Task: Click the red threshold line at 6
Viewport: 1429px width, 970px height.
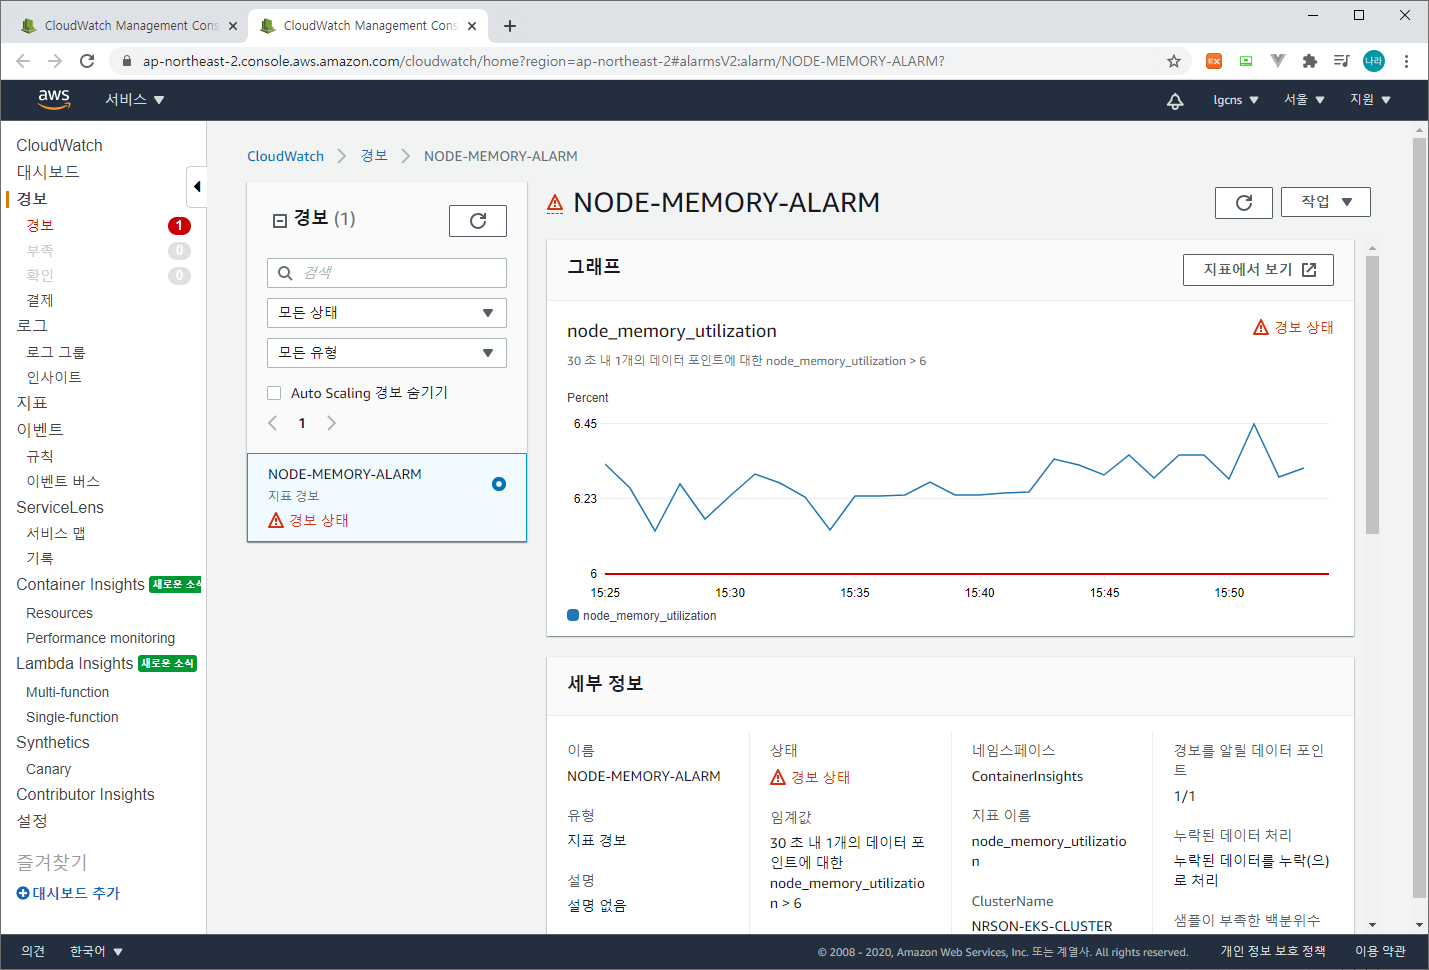Action: [967, 574]
